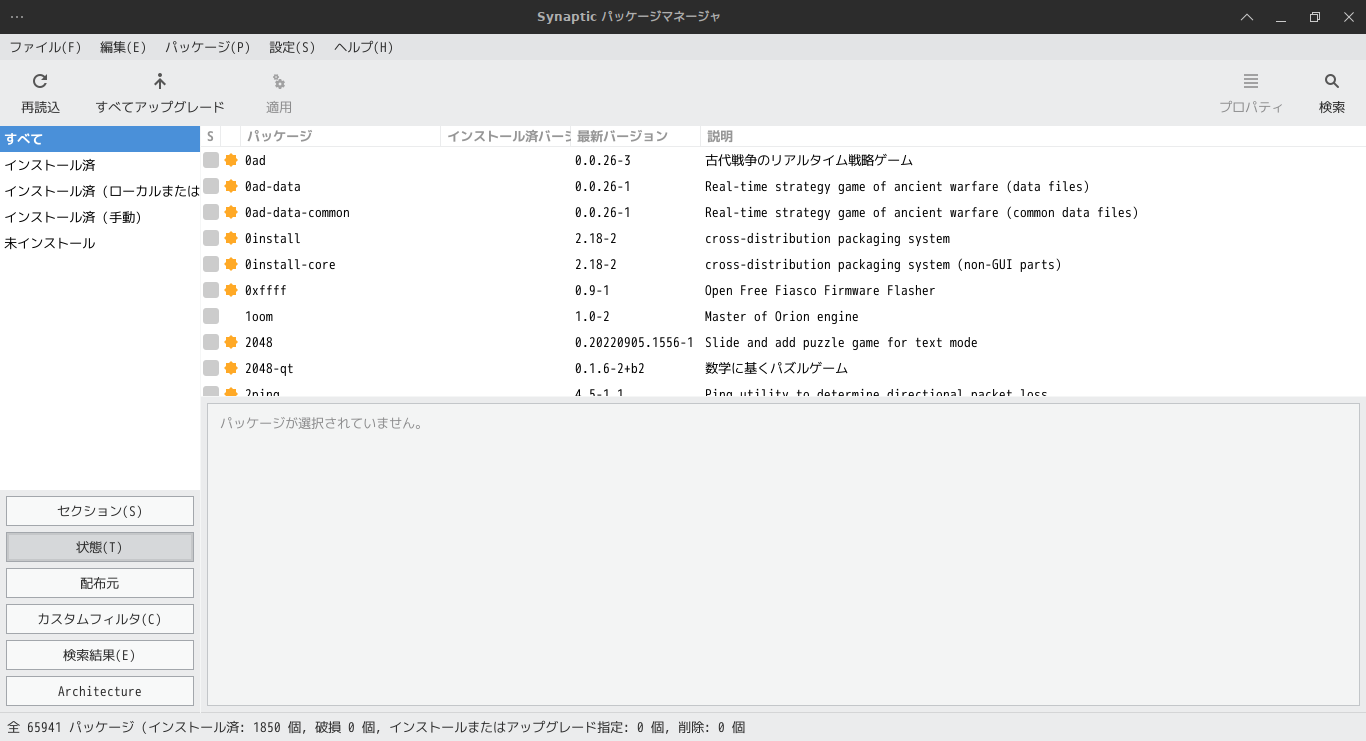Click the 再読込 reload icon
This screenshot has width=1366, height=741.
click(40, 82)
